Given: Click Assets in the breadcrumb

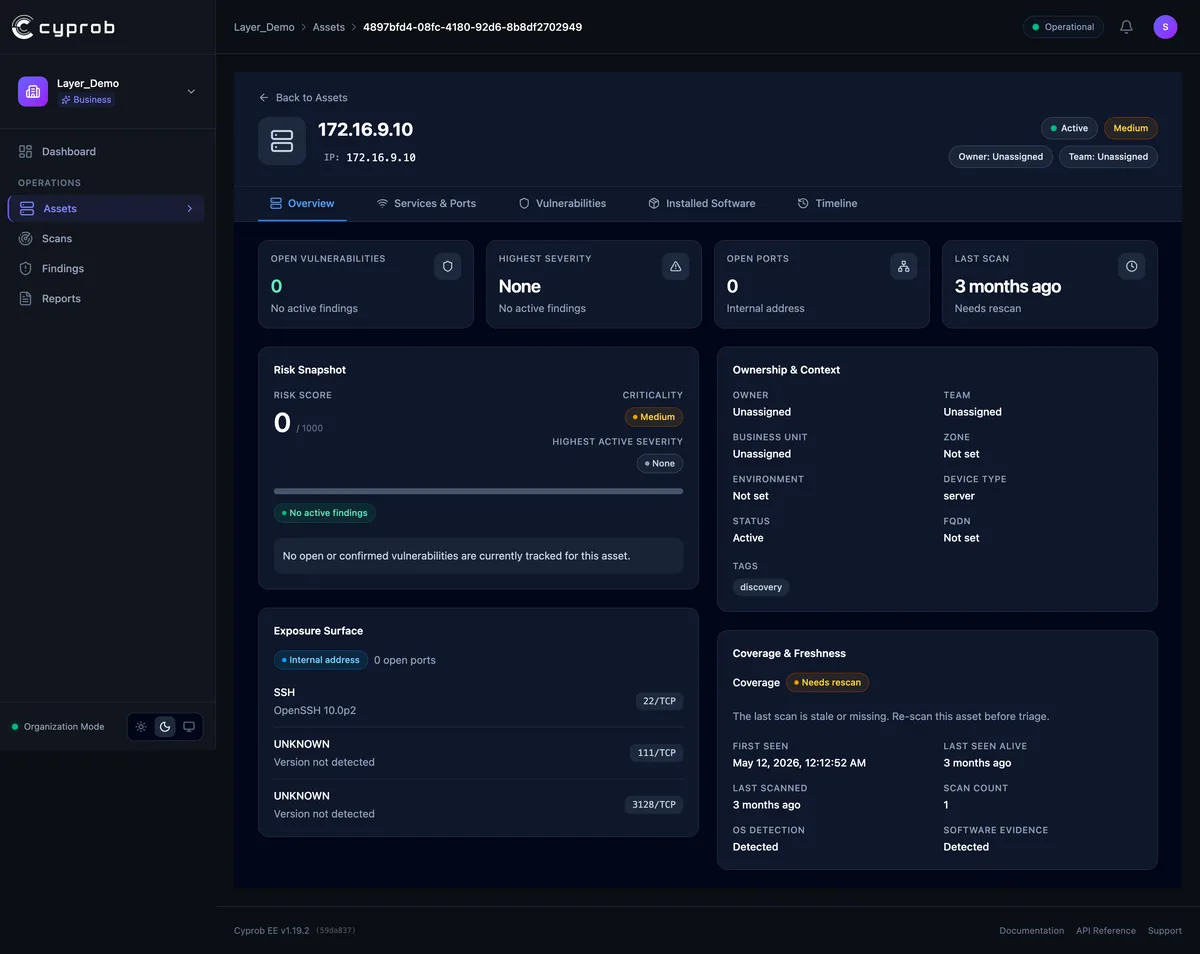Looking at the screenshot, I should tap(329, 27).
